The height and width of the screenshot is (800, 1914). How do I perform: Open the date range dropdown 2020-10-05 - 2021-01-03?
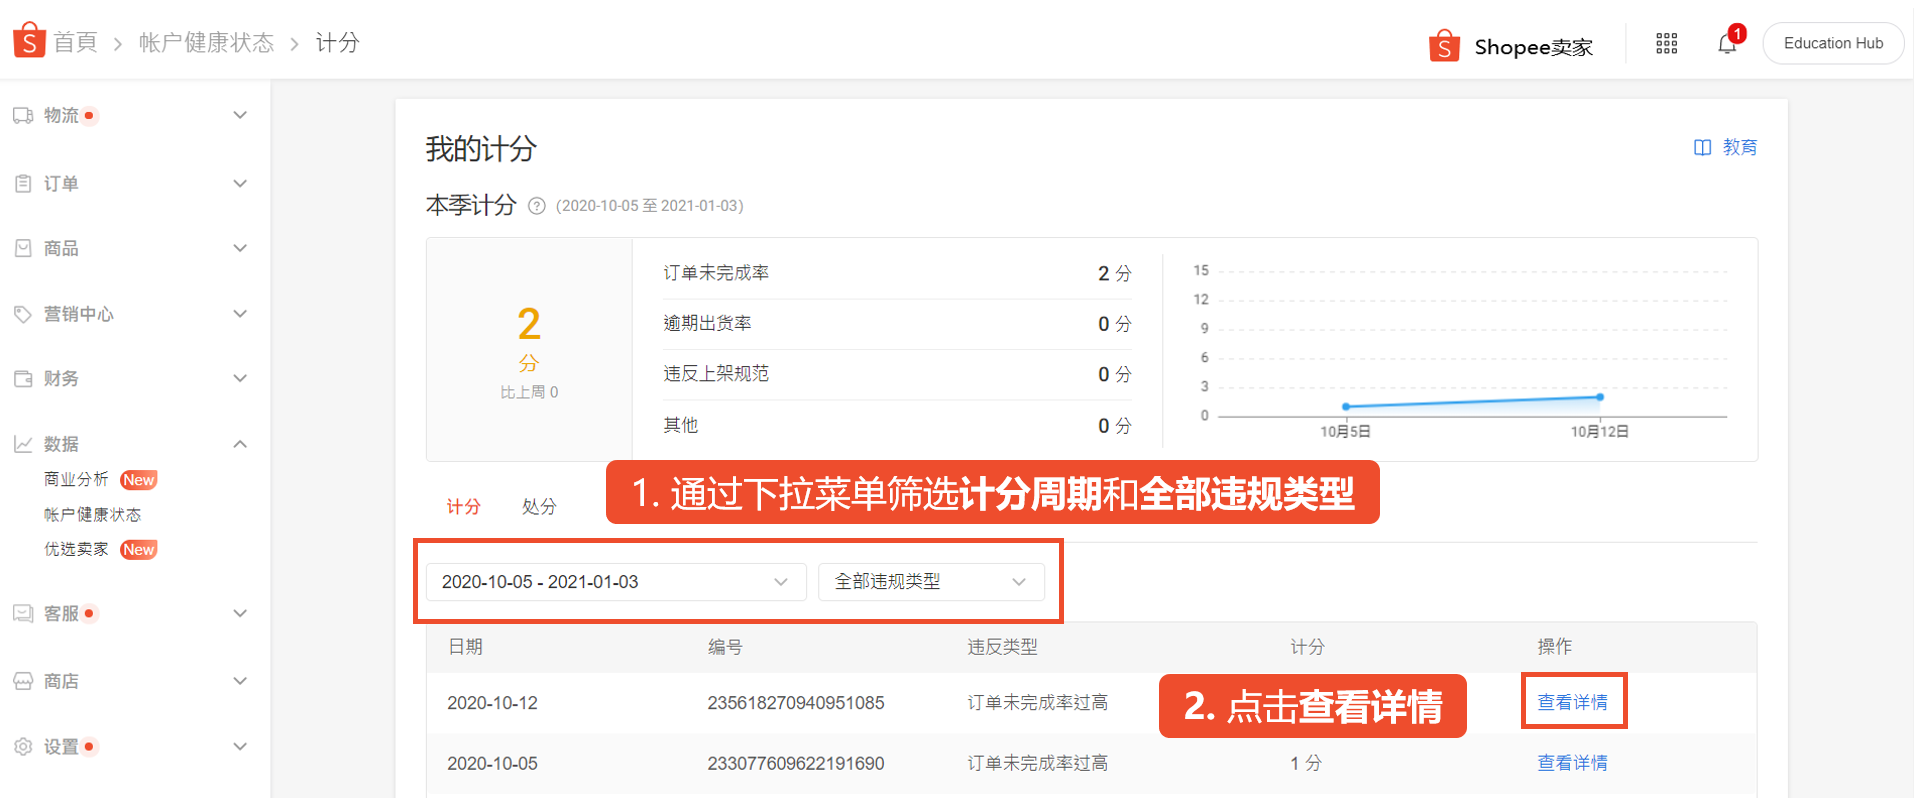616,582
